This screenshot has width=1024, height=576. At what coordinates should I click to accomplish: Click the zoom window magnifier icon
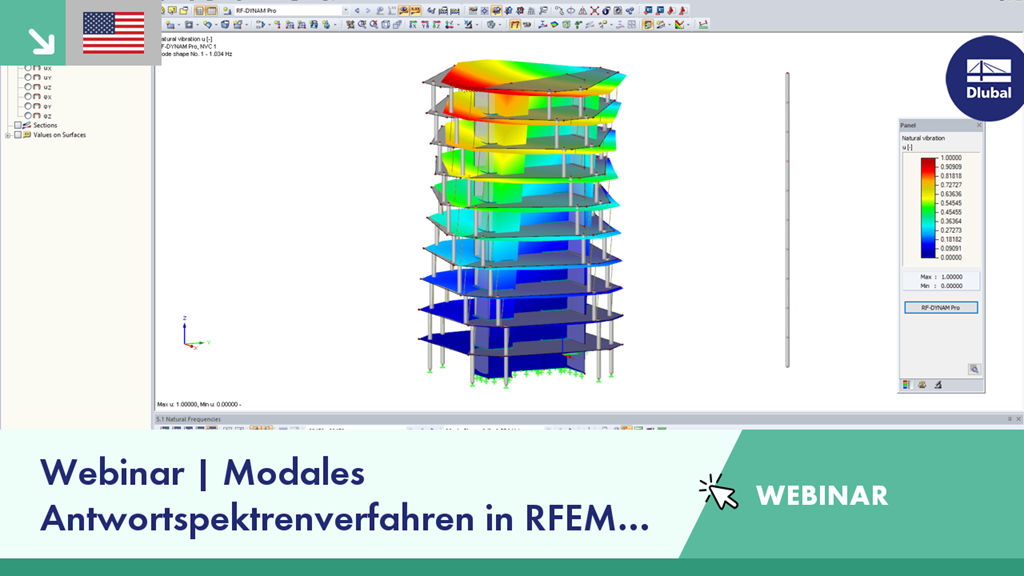[x=362, y=25]
